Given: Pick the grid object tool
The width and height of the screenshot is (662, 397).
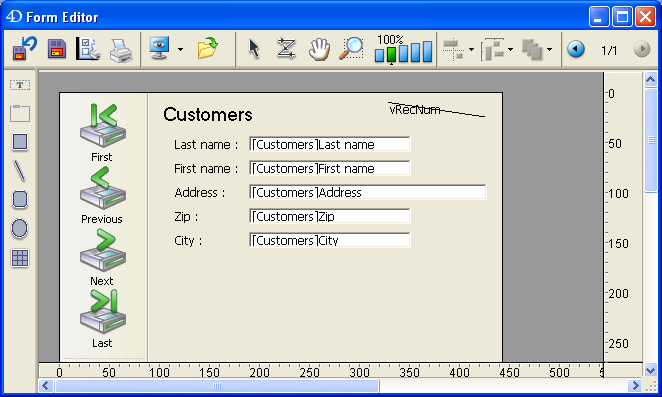Looking at the screenshot, I should point(20,258).
